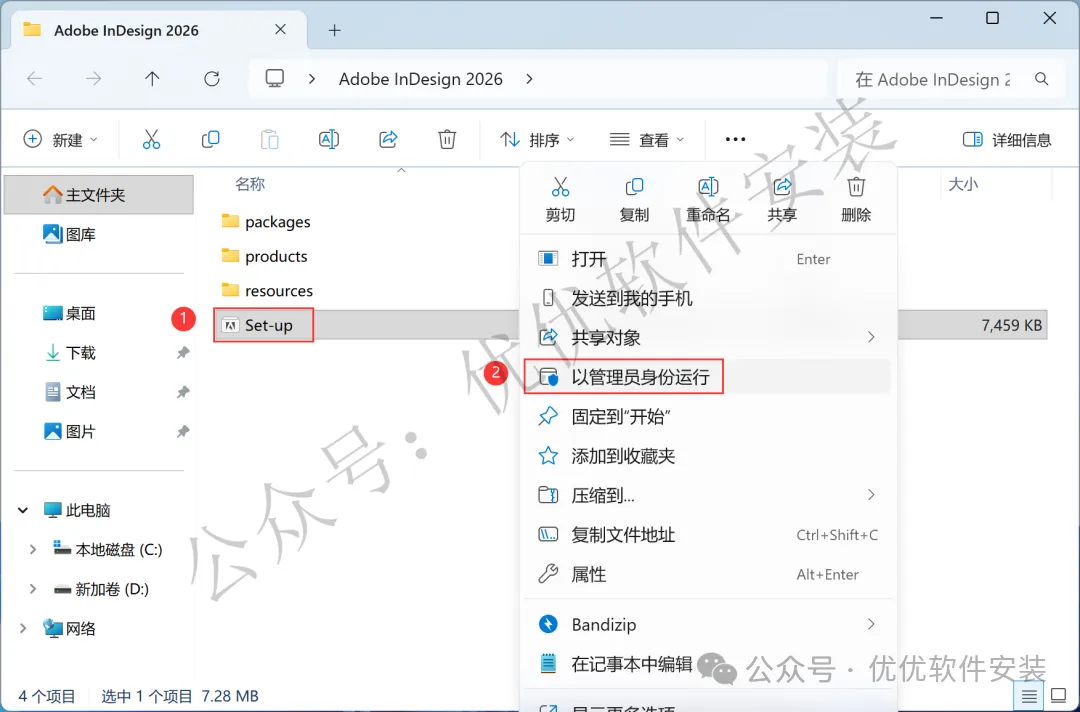Toggle the 详细信息 details pane
Viewport: 1080px width, 712px height.
tap(1006, 140)
